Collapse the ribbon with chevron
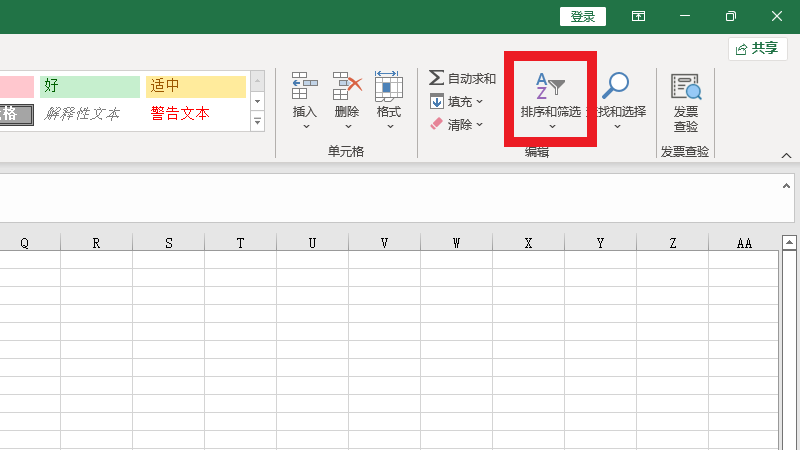 786,156
